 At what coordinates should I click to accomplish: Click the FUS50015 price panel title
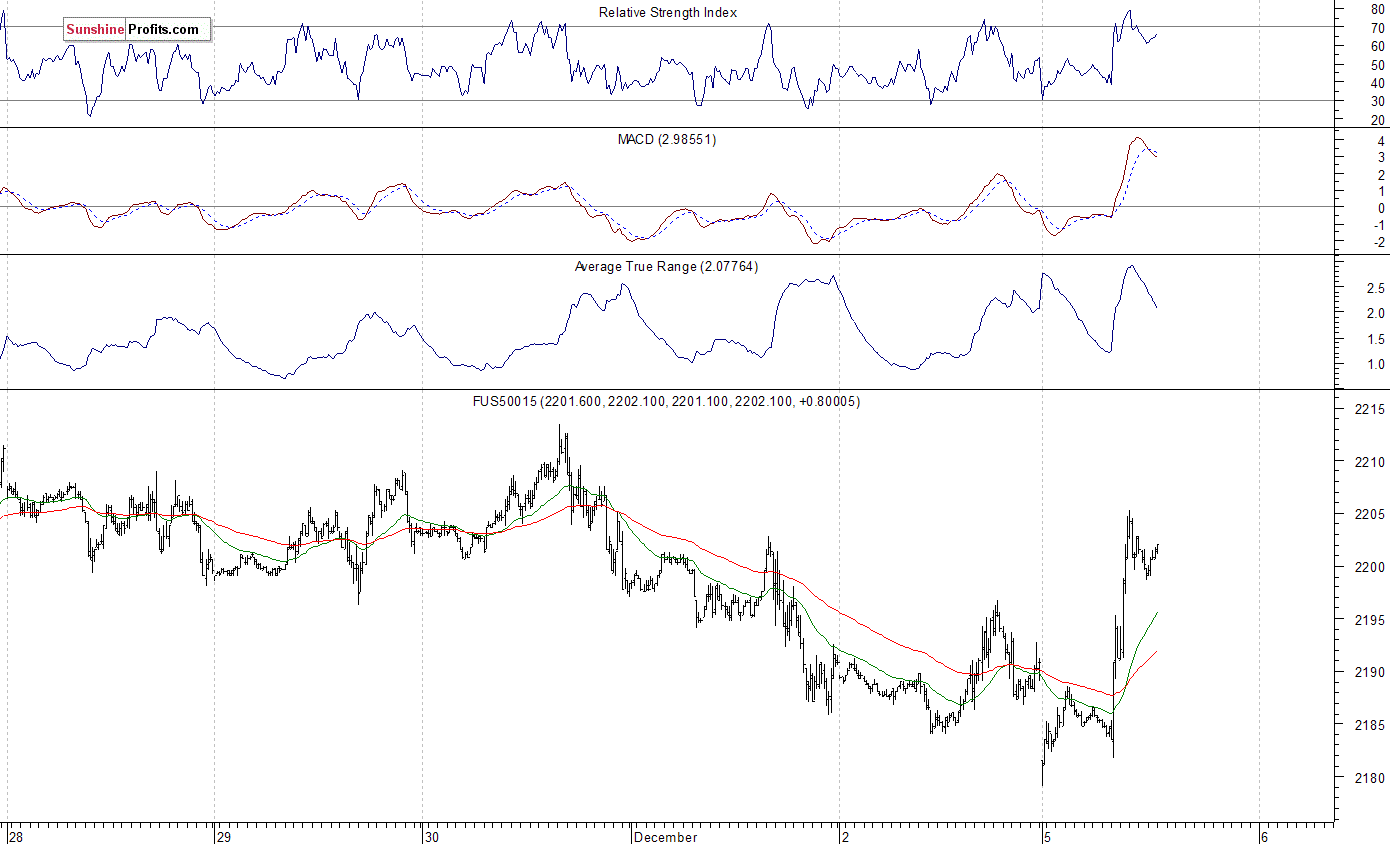pyautogui.click(x=667, y=401)
